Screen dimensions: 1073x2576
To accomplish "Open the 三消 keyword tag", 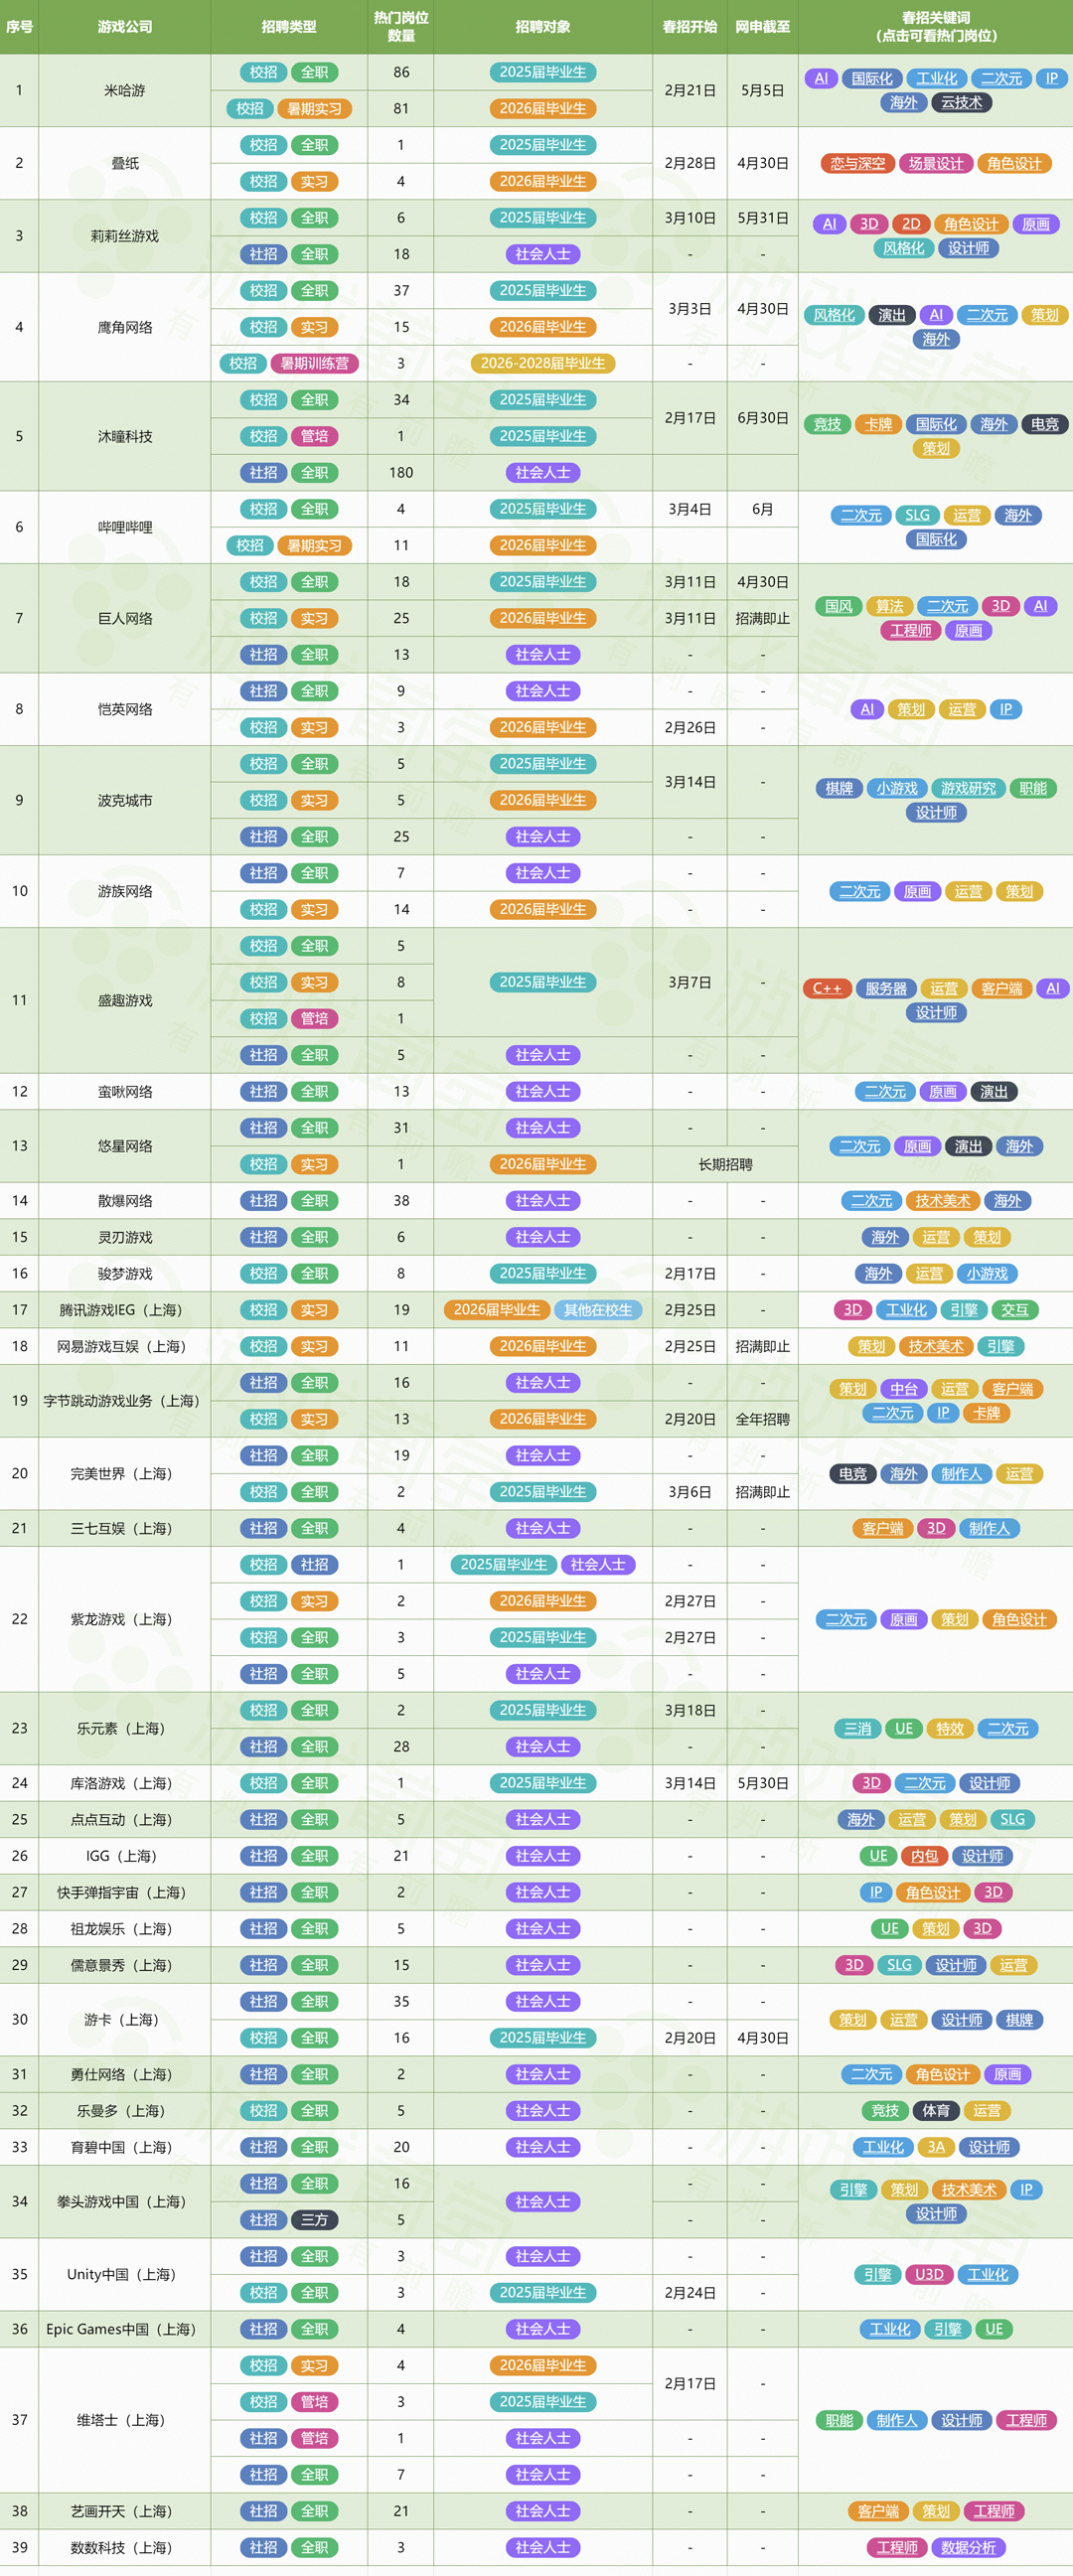I will coord(858,1728).
